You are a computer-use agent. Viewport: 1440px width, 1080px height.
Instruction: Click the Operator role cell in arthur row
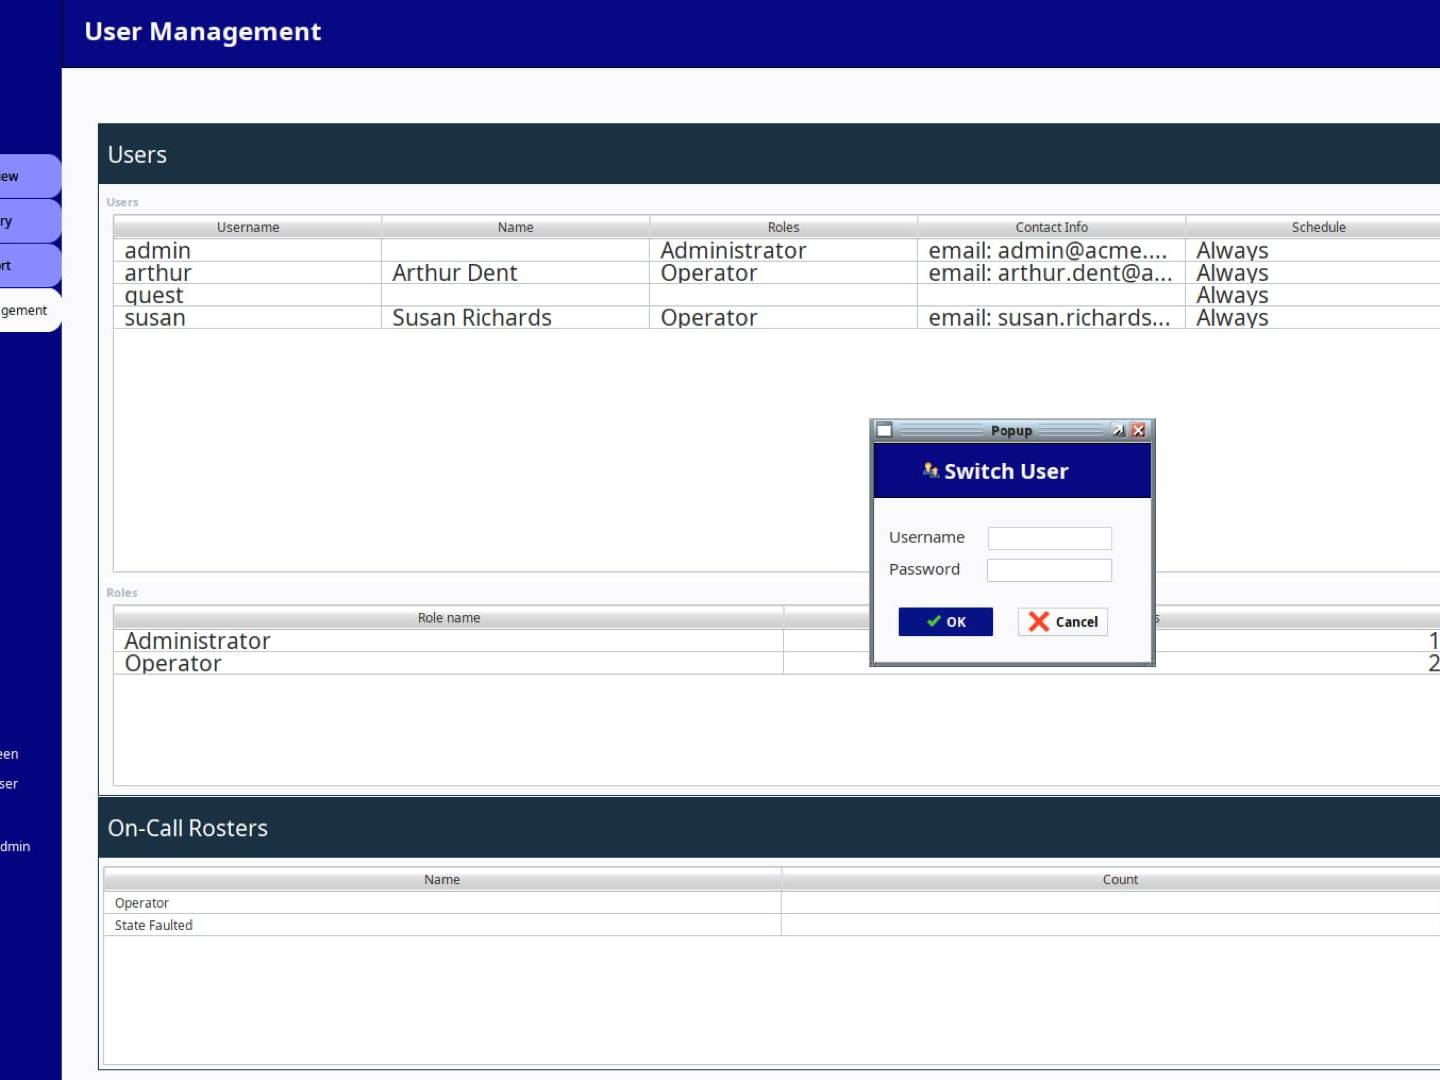tap(784, 273)
